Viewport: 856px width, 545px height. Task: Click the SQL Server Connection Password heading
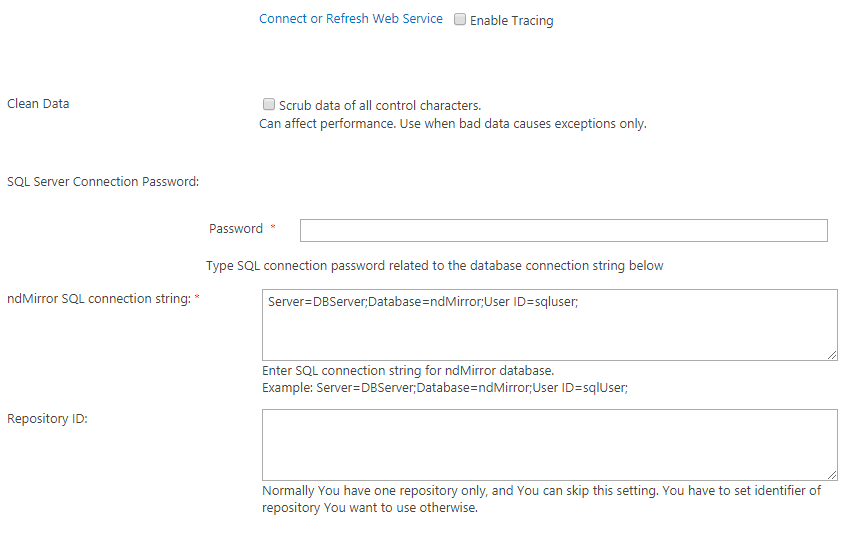[x=103, y=182]
